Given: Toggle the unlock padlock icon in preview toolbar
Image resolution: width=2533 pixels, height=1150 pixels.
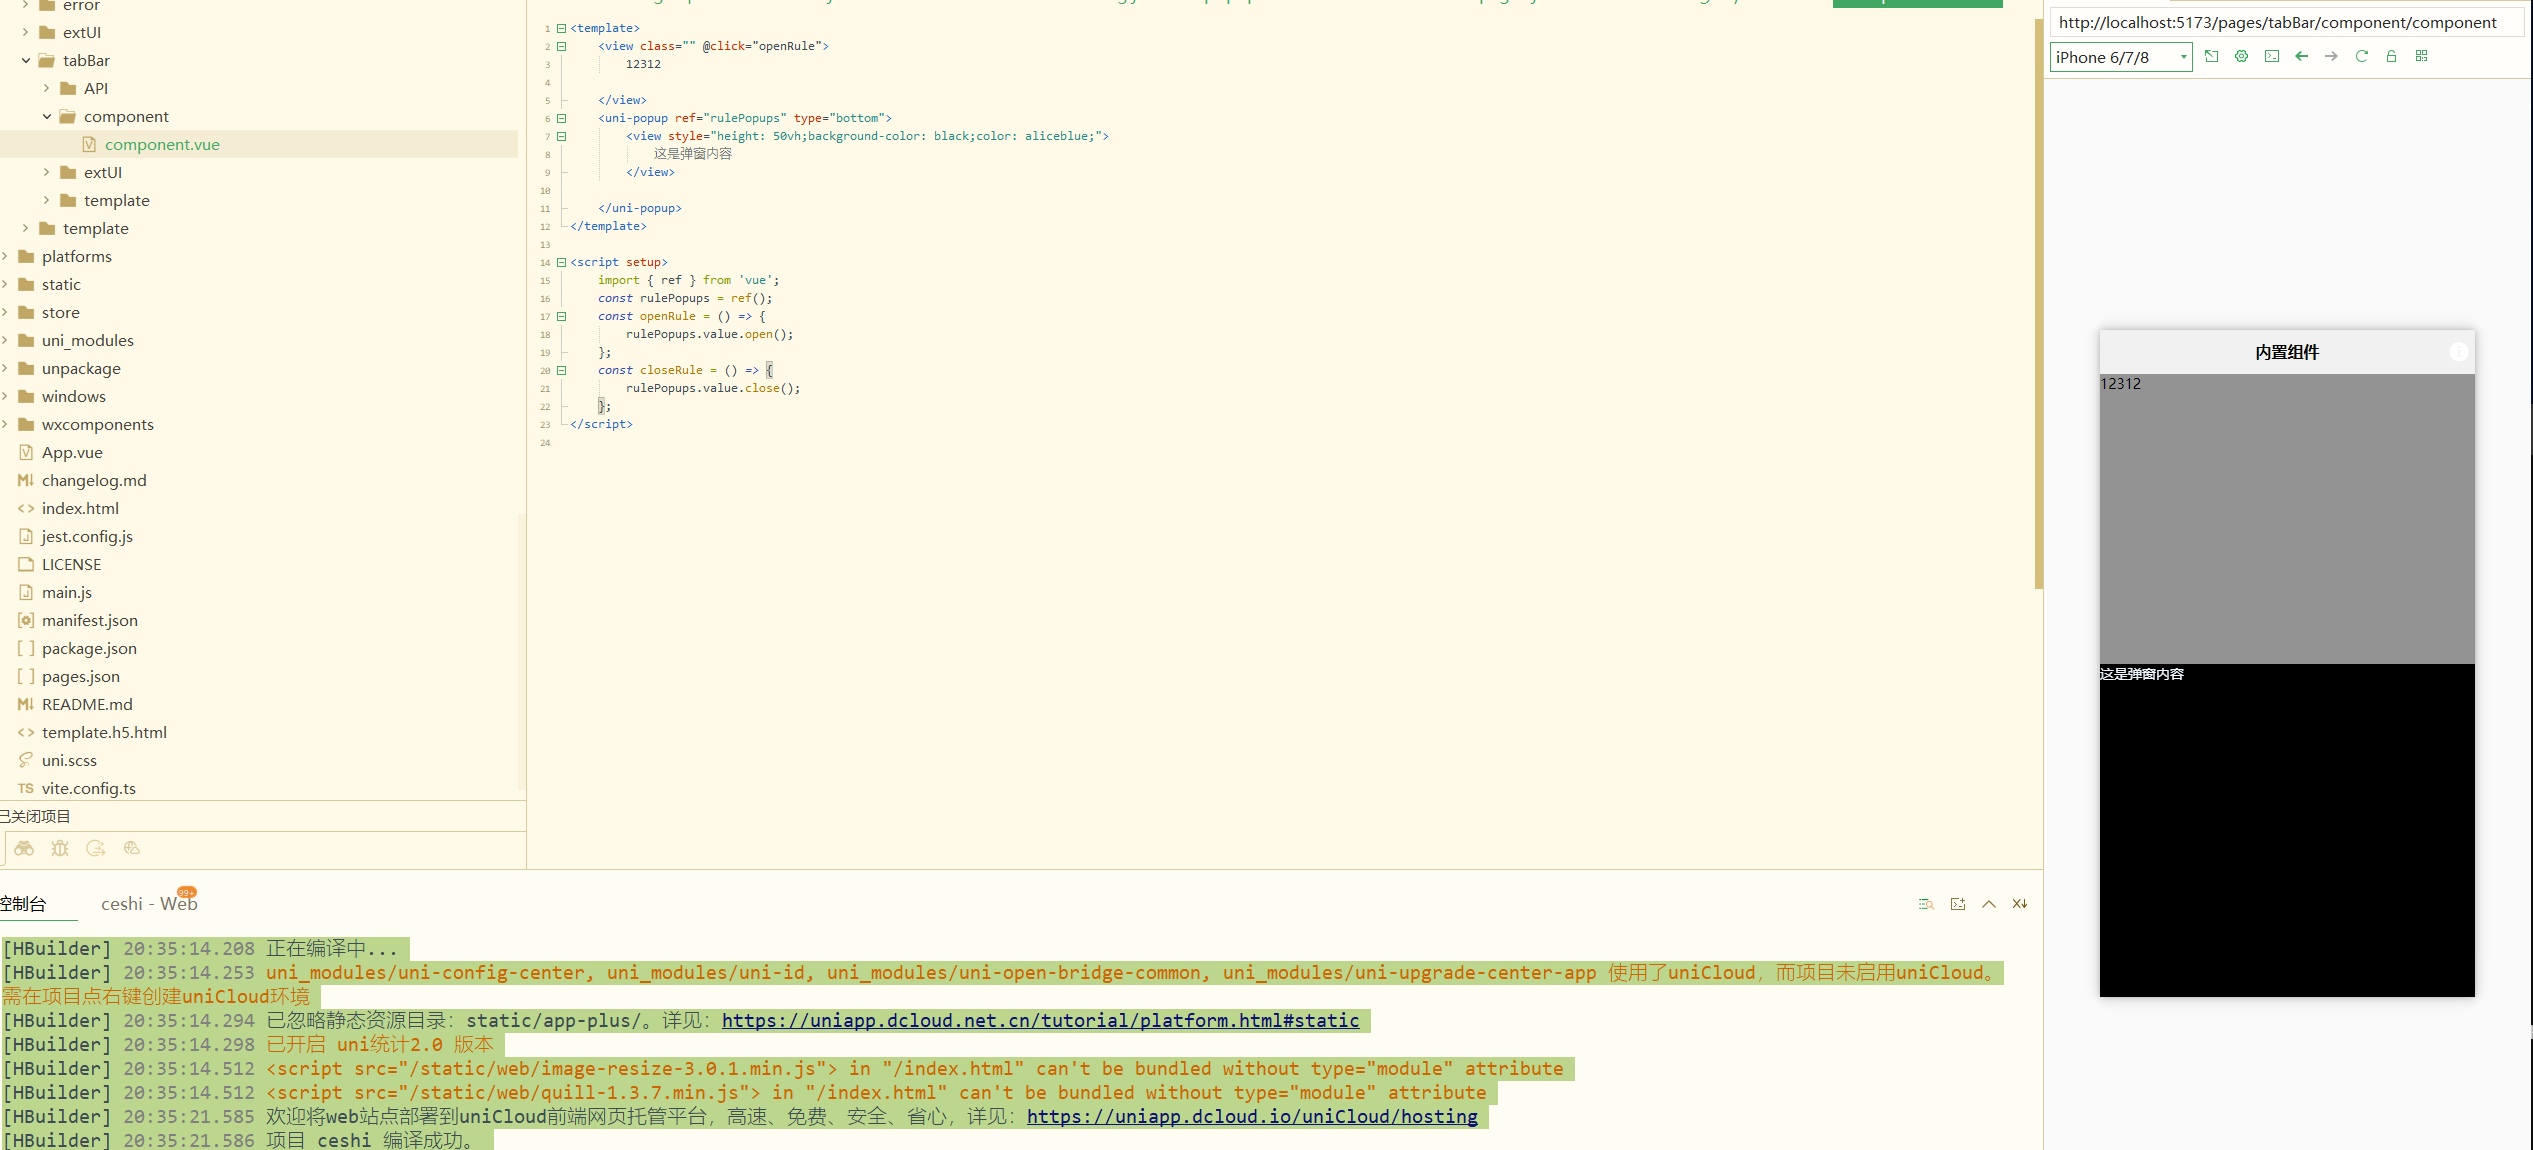Looking at the screenshot, I should tap(2391, 57).
